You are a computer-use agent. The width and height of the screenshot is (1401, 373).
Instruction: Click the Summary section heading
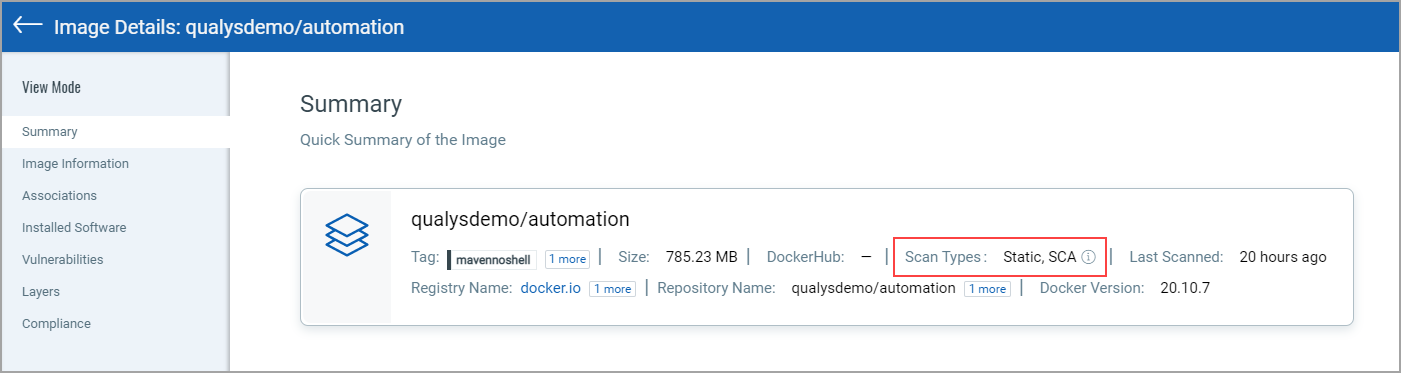[351, 103]
